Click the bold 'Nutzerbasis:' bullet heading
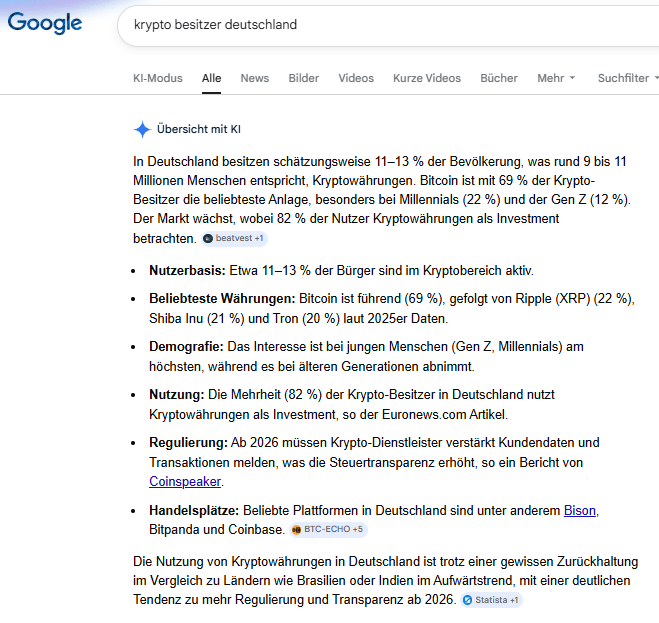The image size is (659, 623). point(187,270)
